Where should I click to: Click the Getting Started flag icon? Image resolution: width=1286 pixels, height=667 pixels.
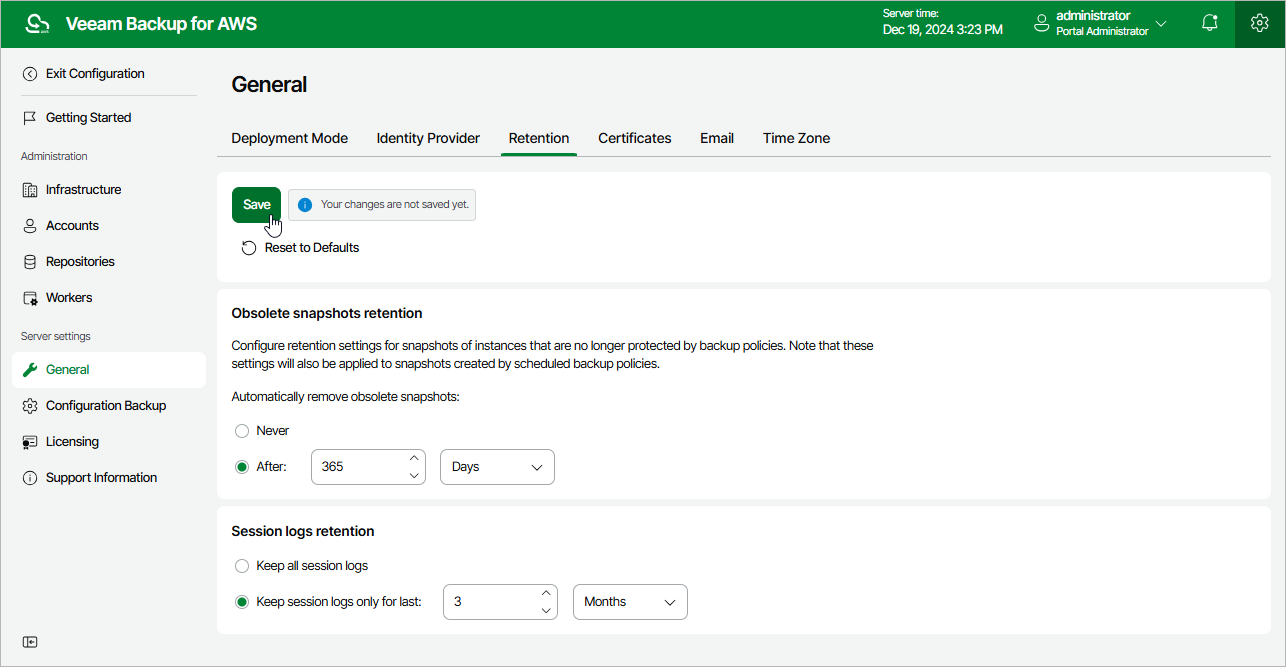(30, 118)
